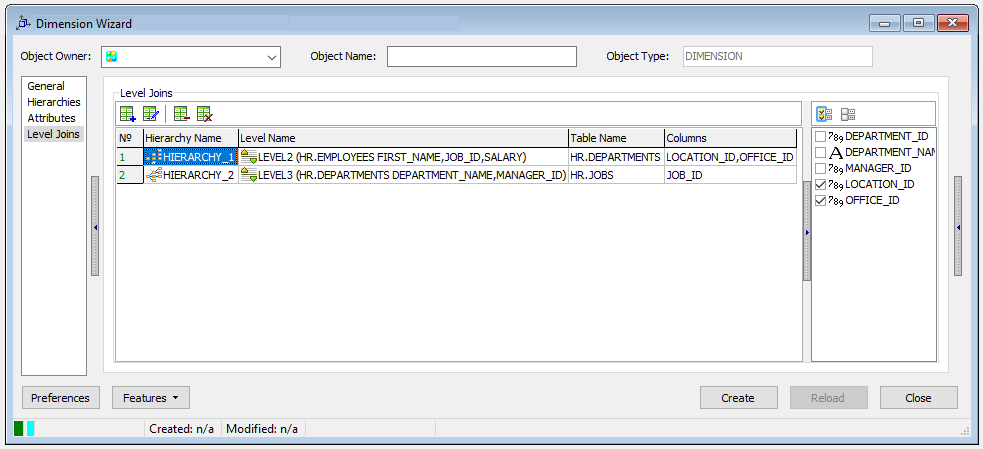
Task: Check the DEPARTMENT_NAME column checkbox
Action: [820, 152]
